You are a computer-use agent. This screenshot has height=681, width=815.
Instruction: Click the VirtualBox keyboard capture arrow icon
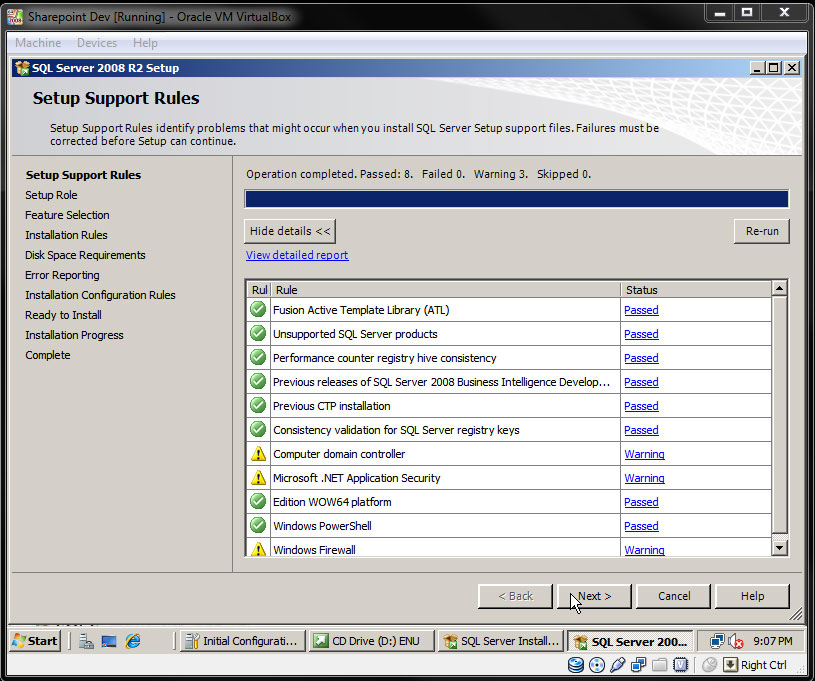[x=730, y=664]
